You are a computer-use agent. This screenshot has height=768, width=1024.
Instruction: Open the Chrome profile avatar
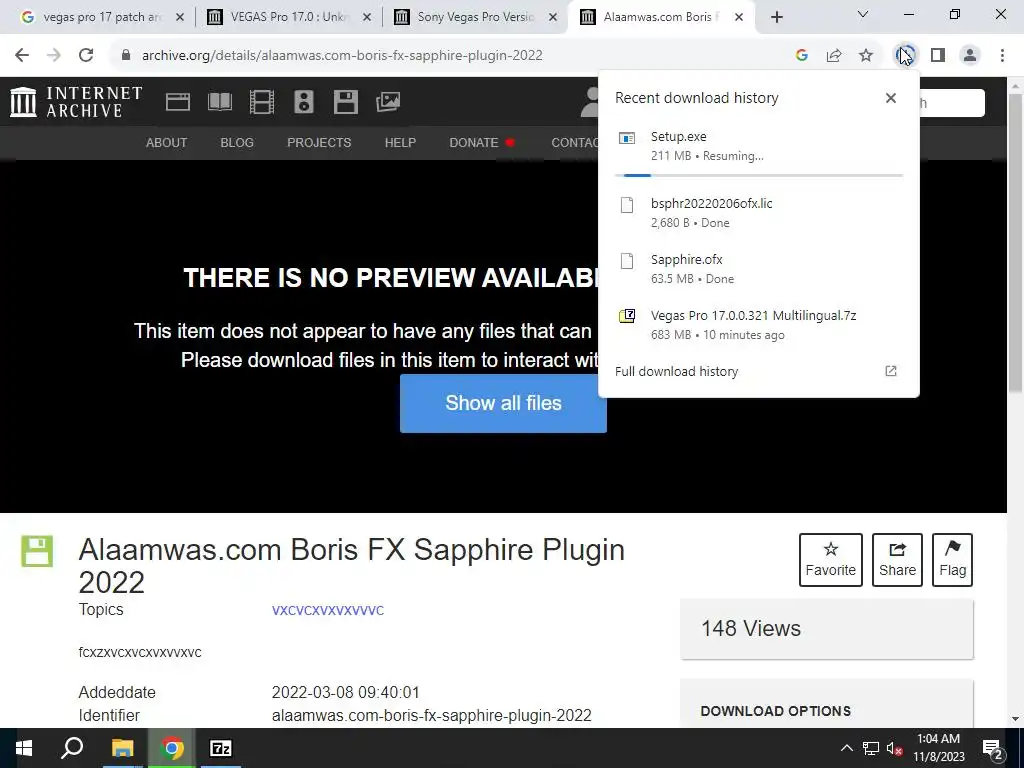click(970, 56)
